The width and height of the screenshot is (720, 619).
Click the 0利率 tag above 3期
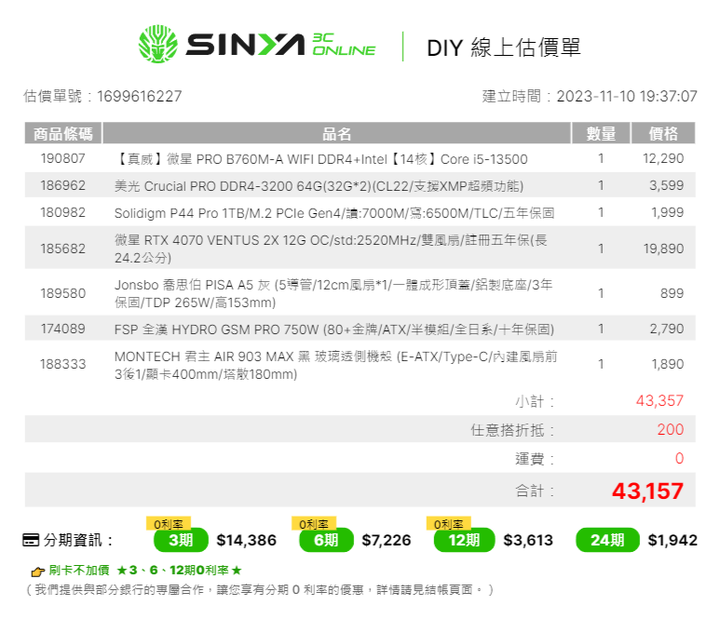pyautogui.click(x=169, y=523)
